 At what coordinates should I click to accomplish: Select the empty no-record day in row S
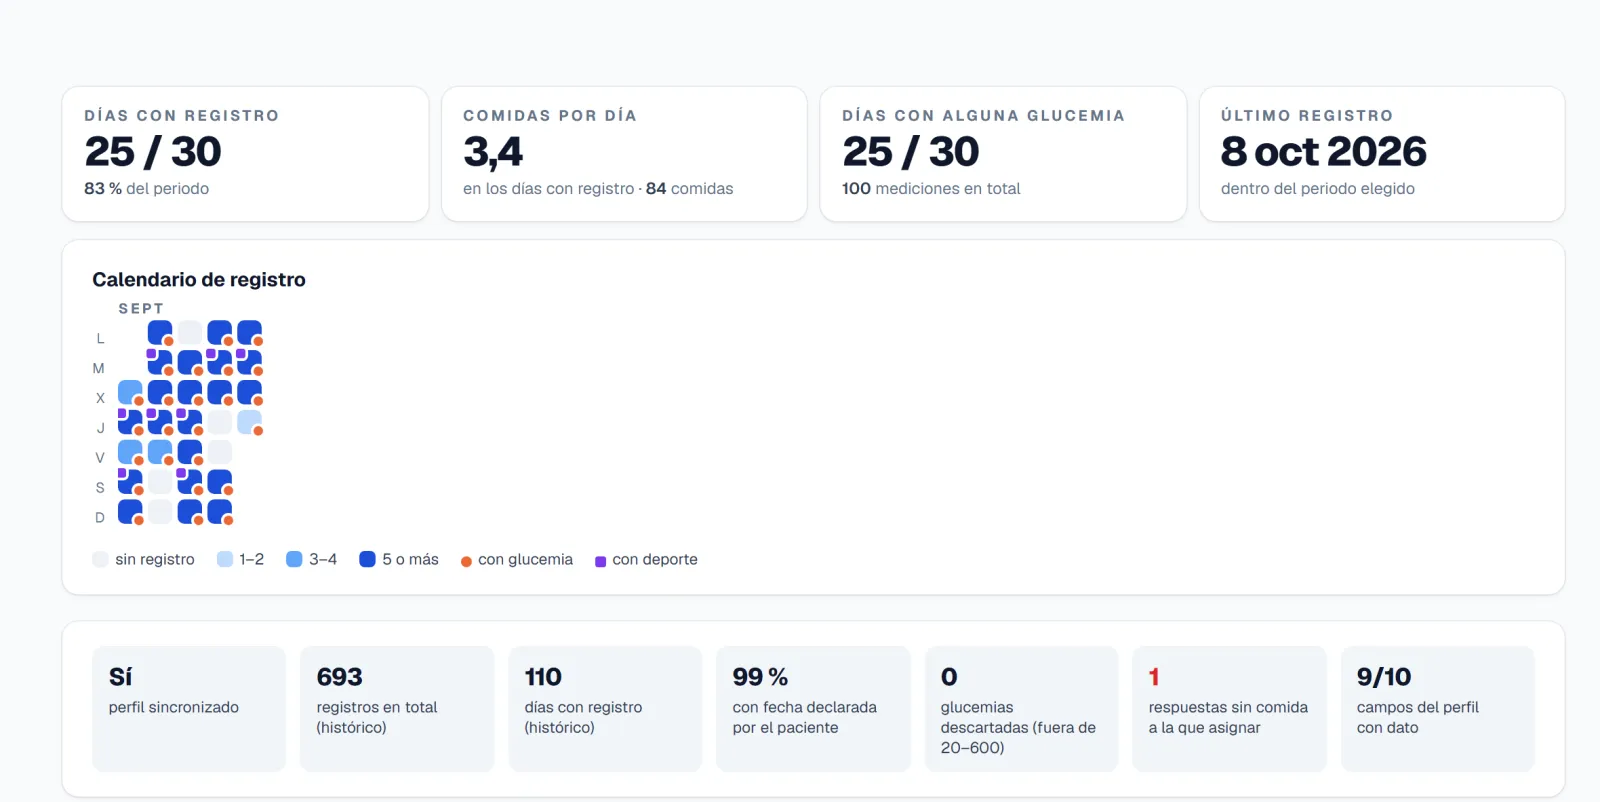tap(160, 482)
